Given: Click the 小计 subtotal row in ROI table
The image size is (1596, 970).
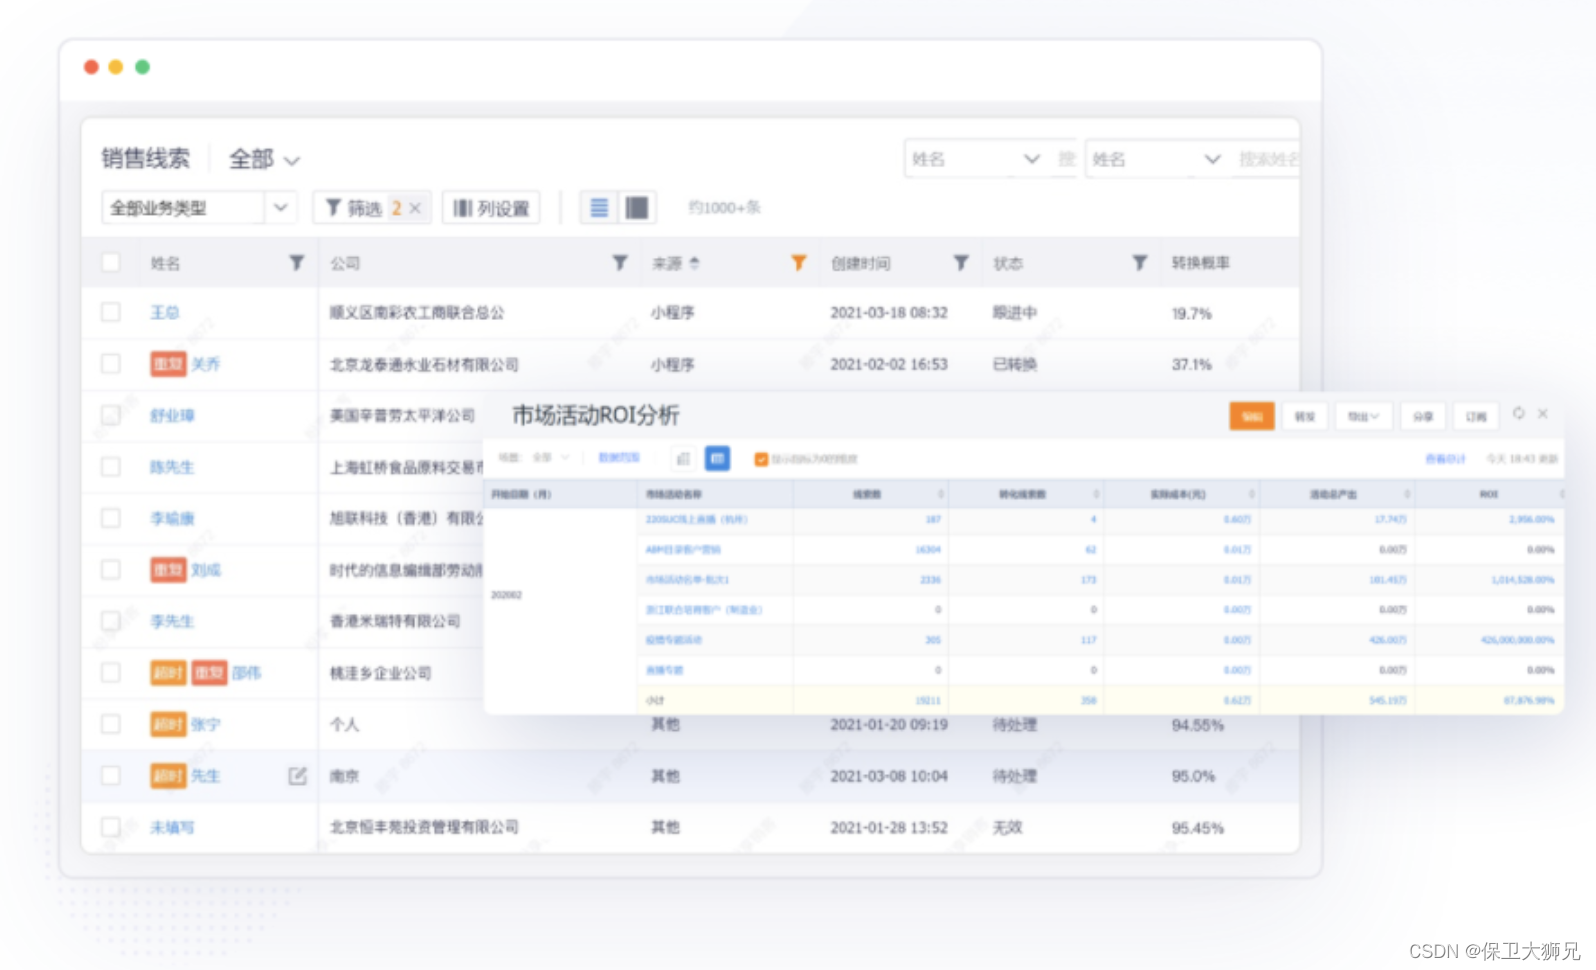Looking at the screenshot, I should click(1100, 700).
